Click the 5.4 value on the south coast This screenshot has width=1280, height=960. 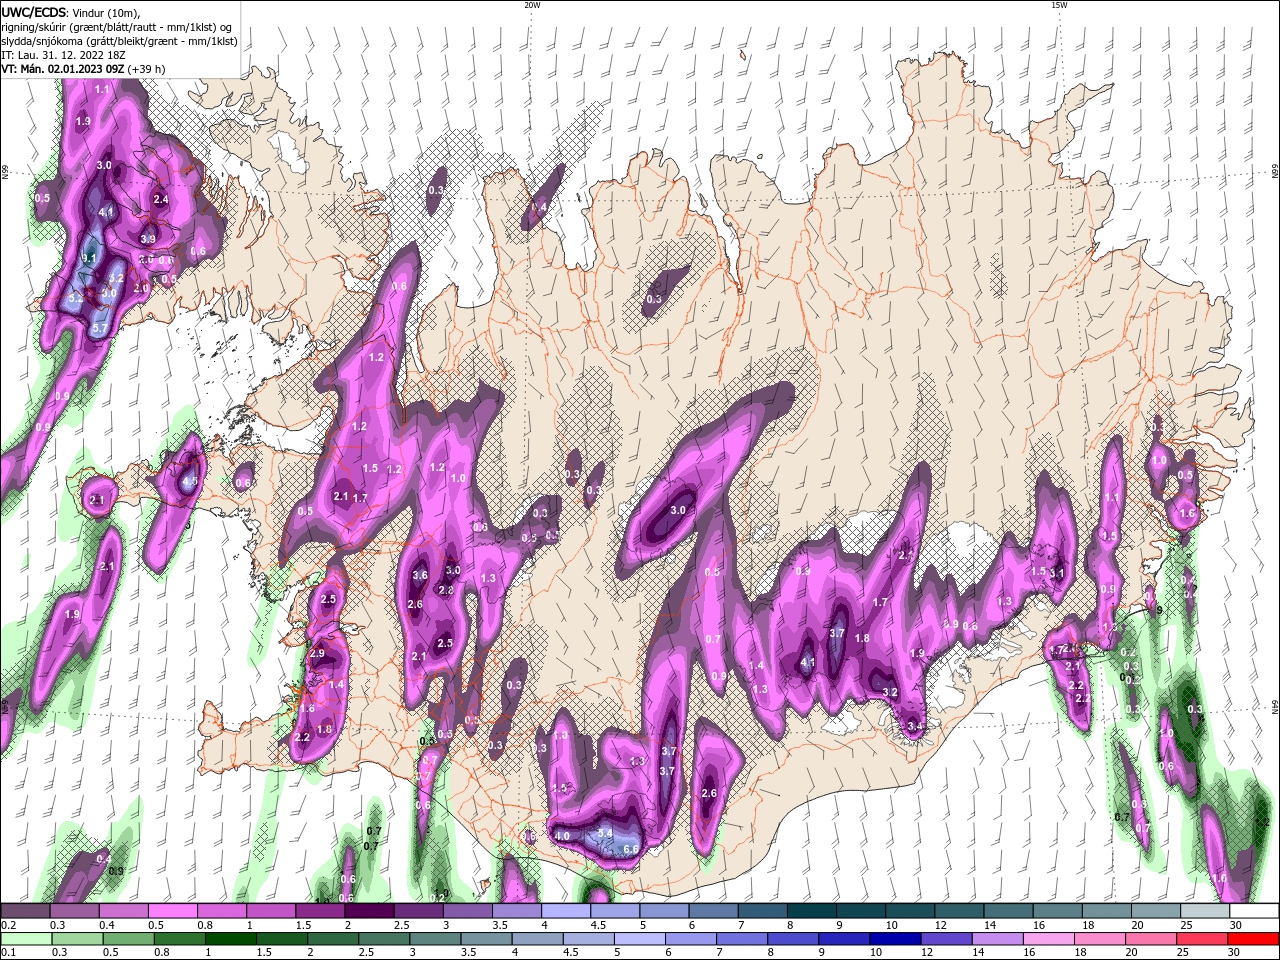point(605,833)
